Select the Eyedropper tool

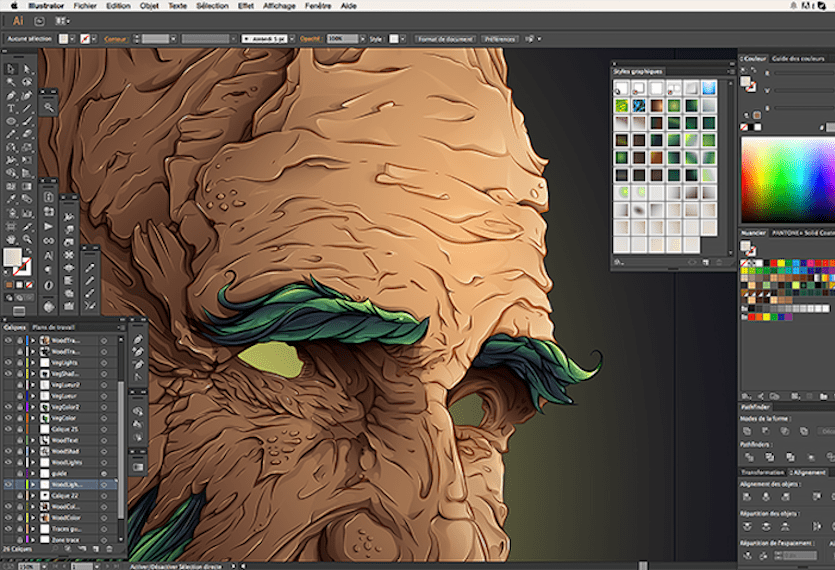pos(11,199)
